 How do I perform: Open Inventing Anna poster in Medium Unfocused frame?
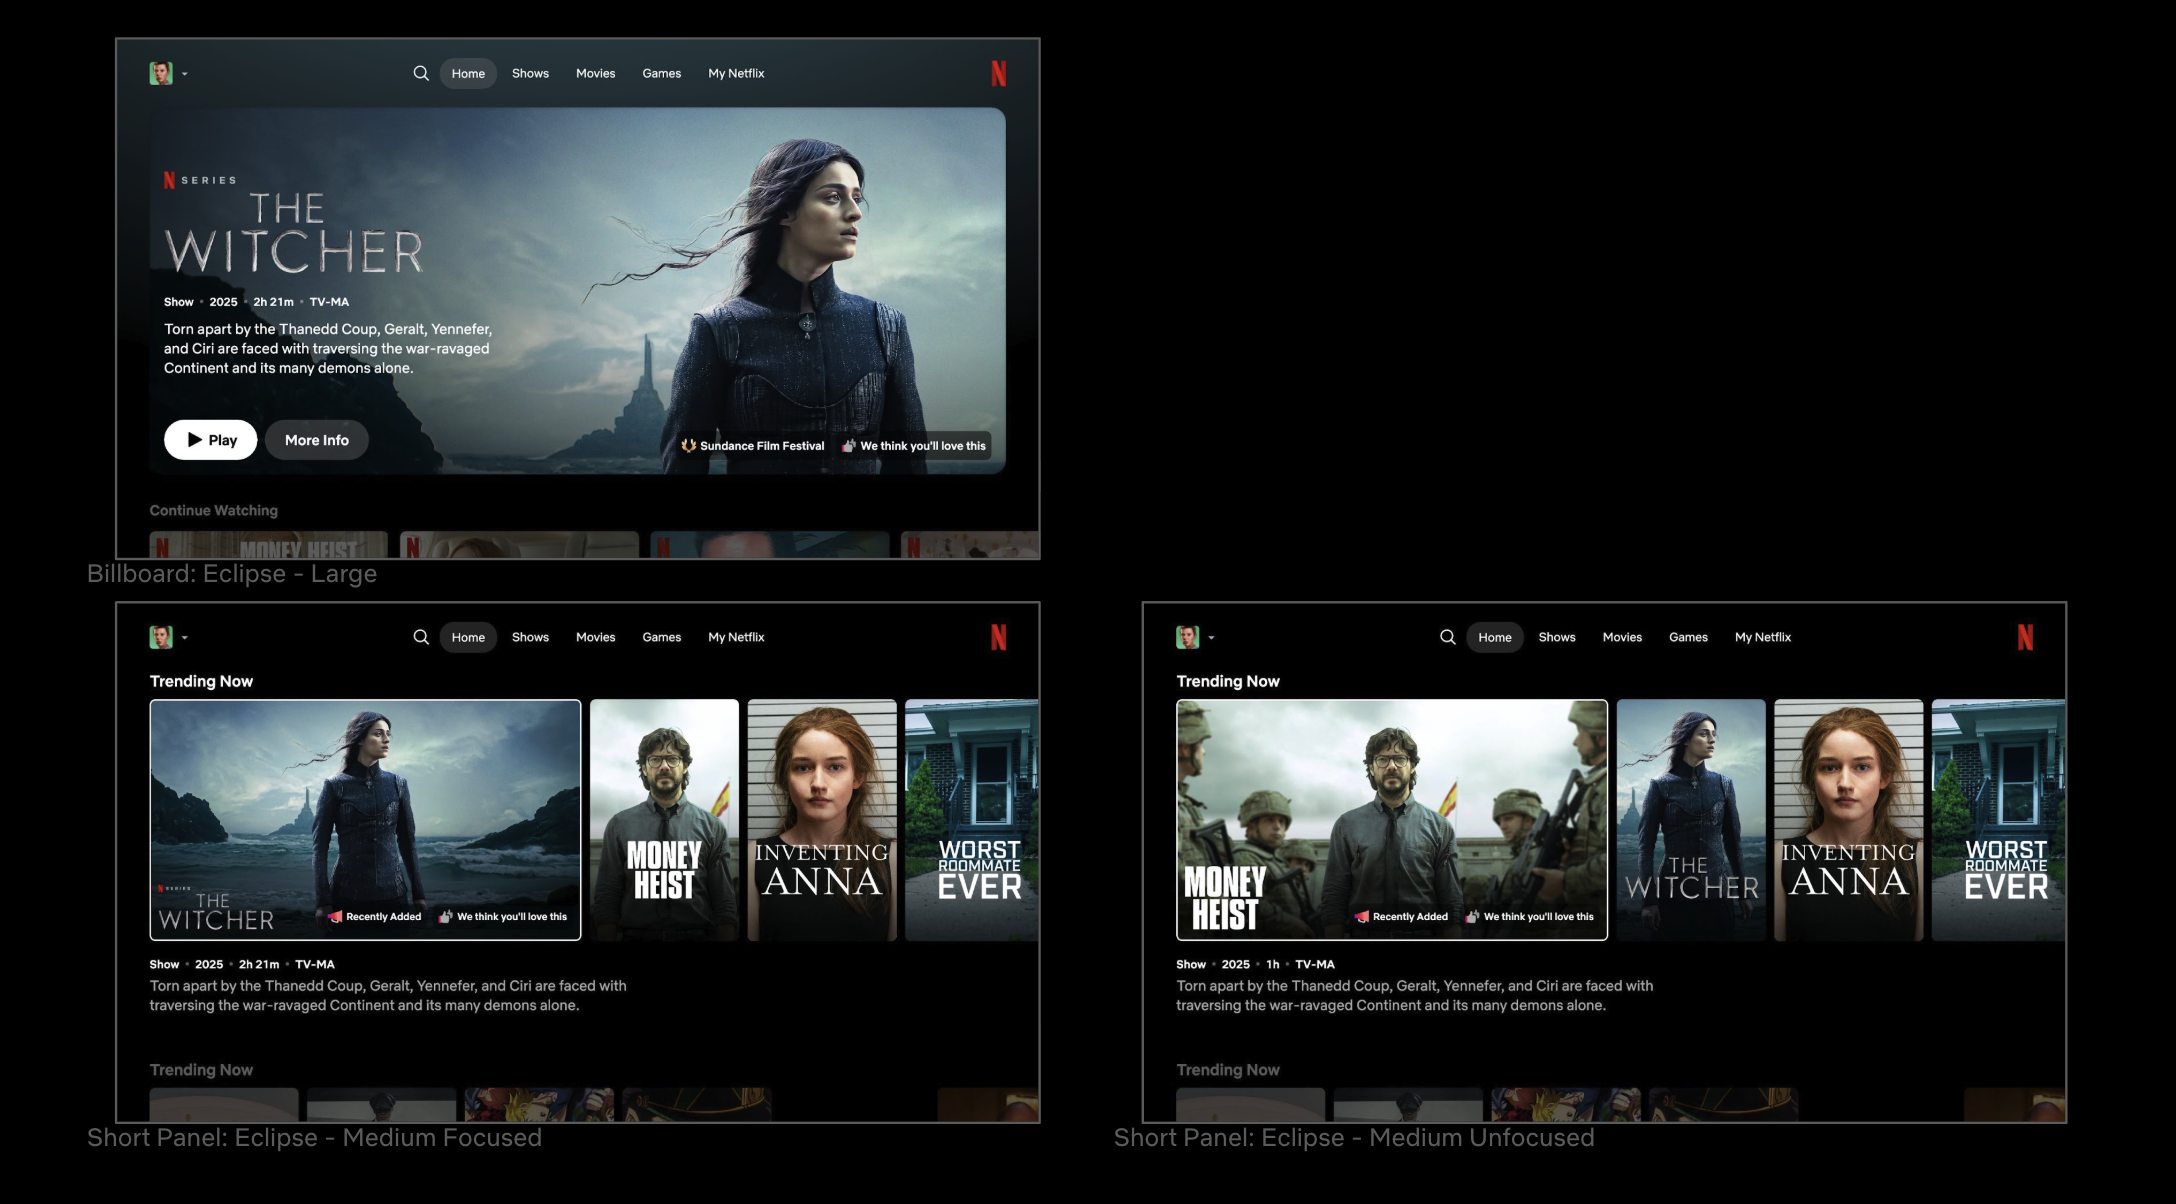[x=1849, y=820]
